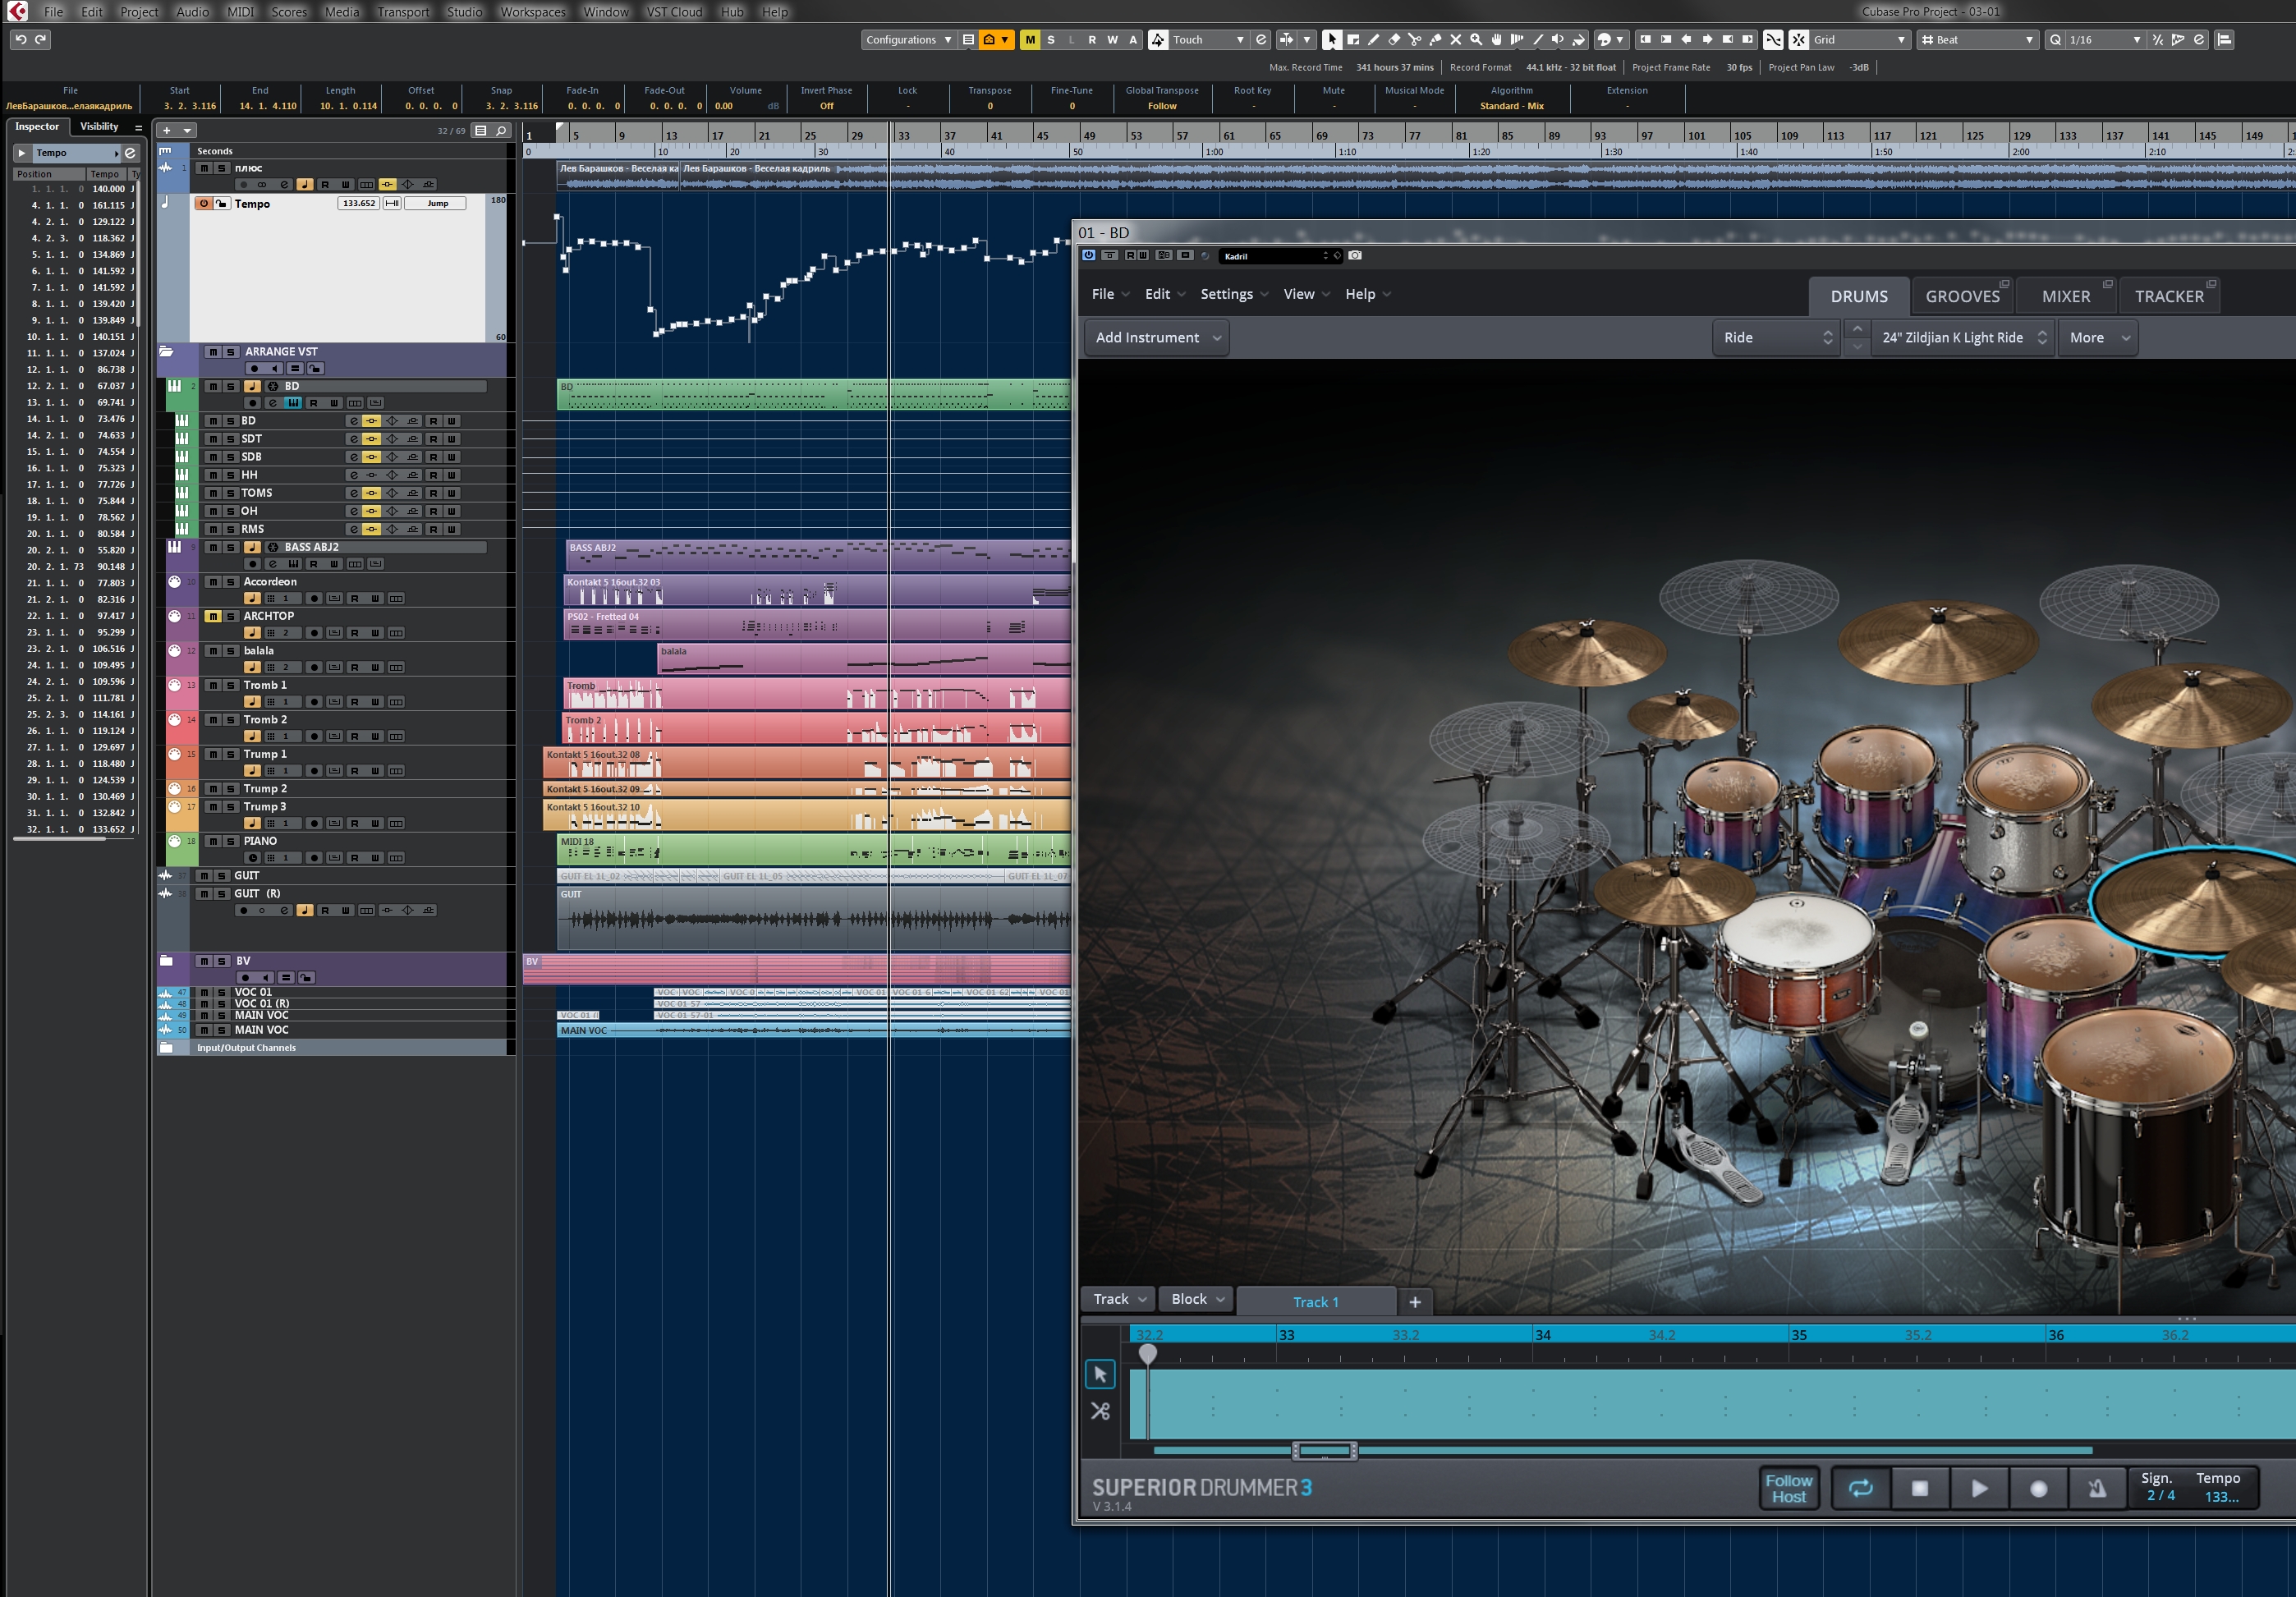Screen dimensions: 2296x1597
Task: Select the Split scissors tool
Action: (1414, 40)
